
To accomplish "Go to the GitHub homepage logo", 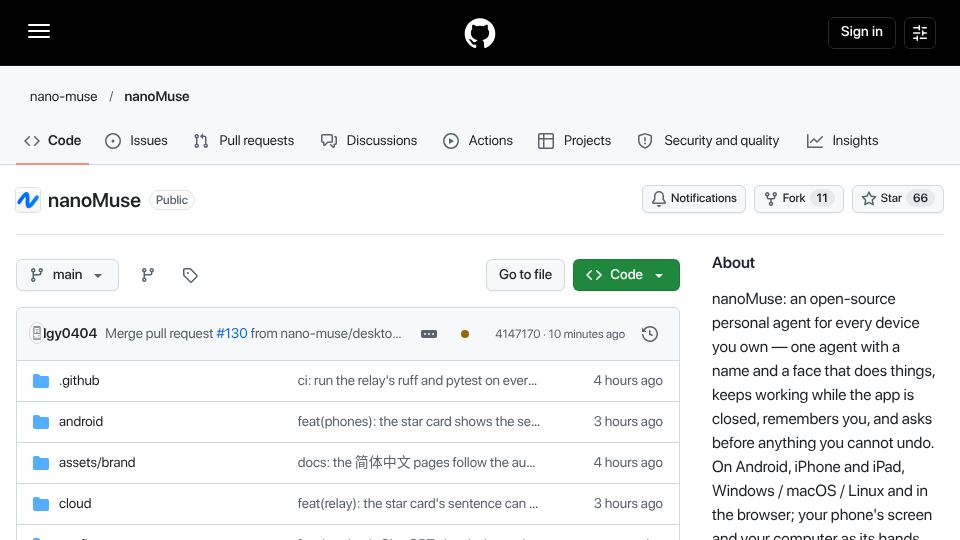I will pyautogui.click(x=479, y=33).
